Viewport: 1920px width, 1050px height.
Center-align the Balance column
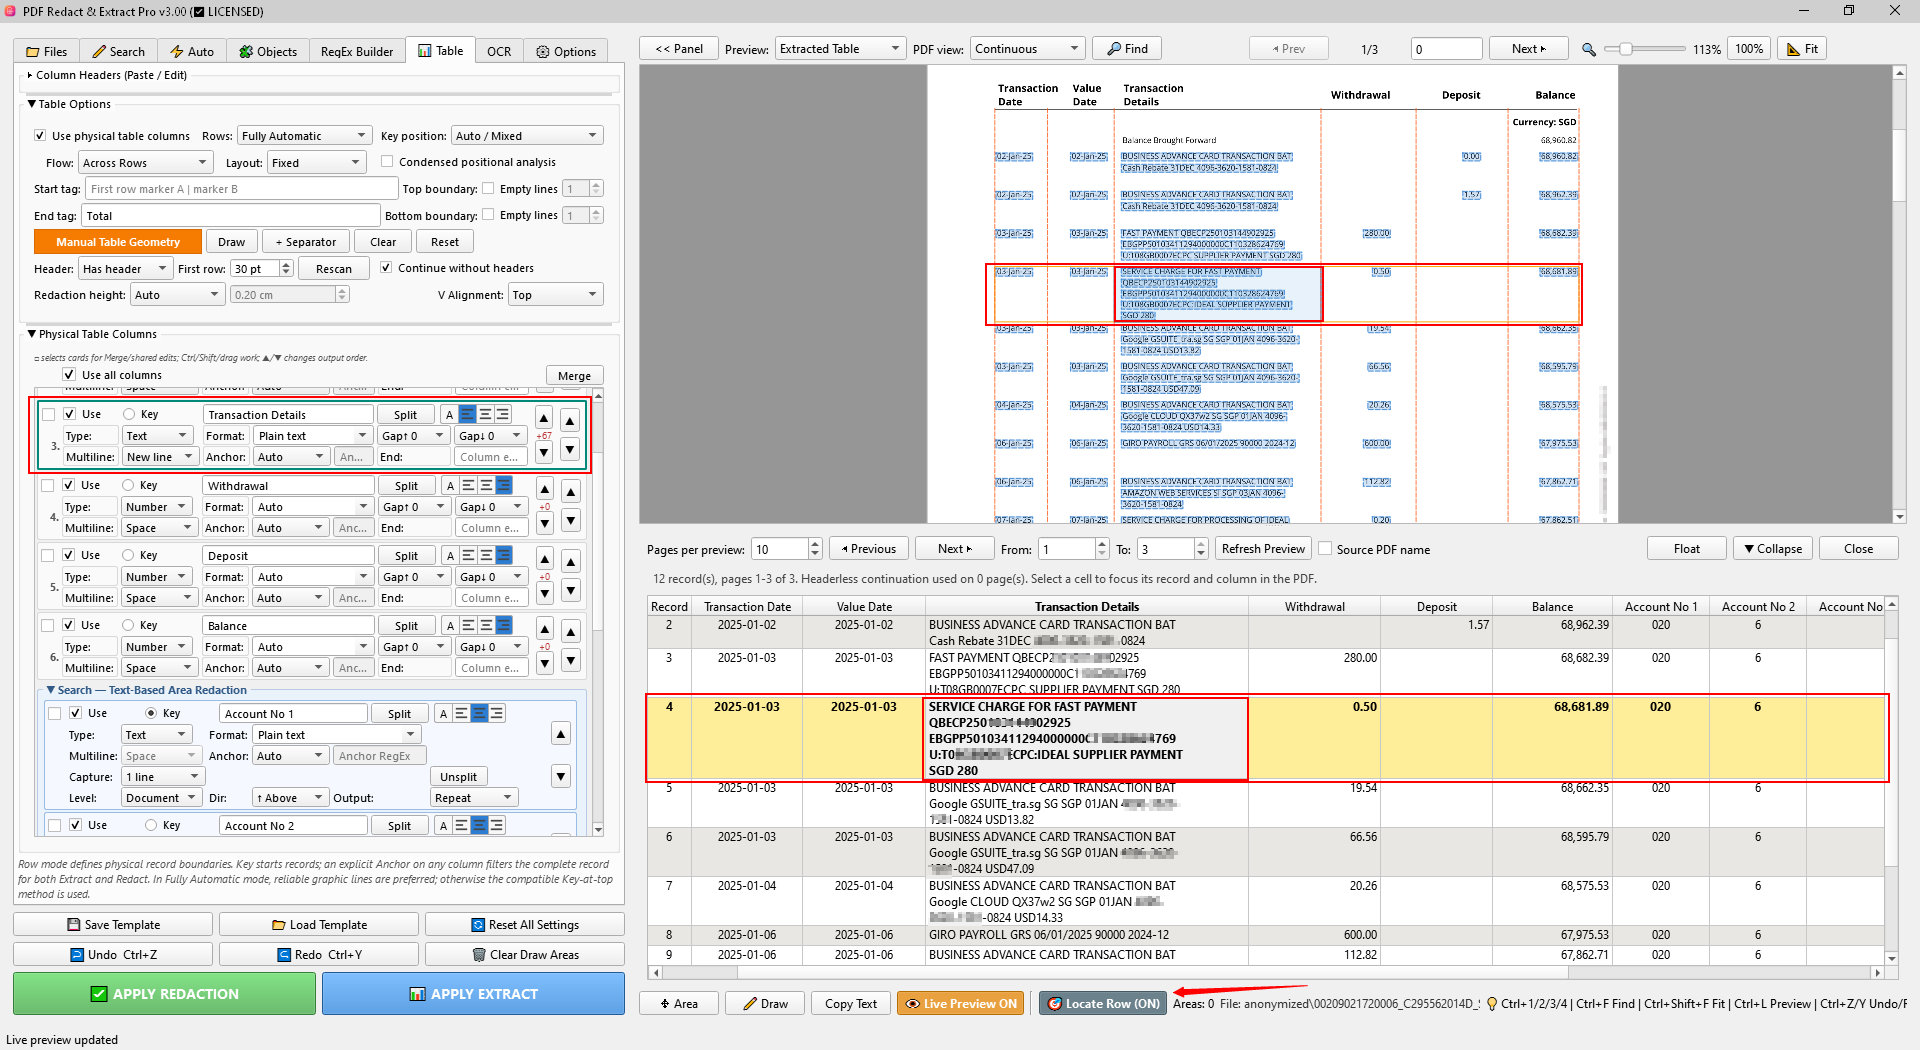pyautogui.click(x=486, y=626)
